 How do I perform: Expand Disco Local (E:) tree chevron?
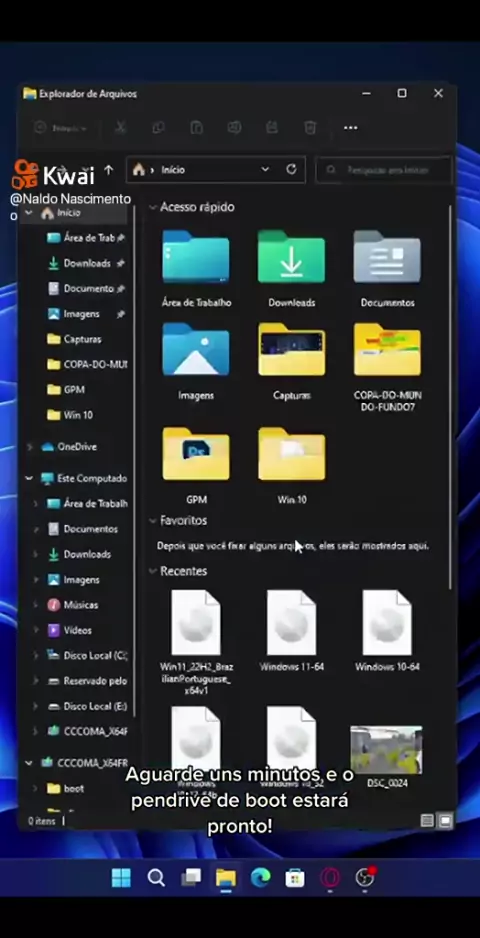click(x=36, y=706)
